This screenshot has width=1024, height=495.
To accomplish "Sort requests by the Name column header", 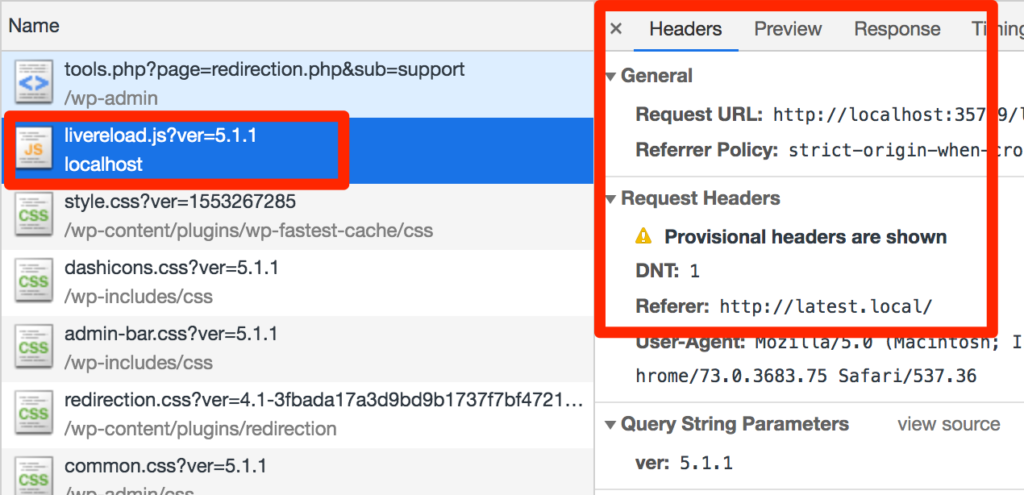I will [34, 25].
